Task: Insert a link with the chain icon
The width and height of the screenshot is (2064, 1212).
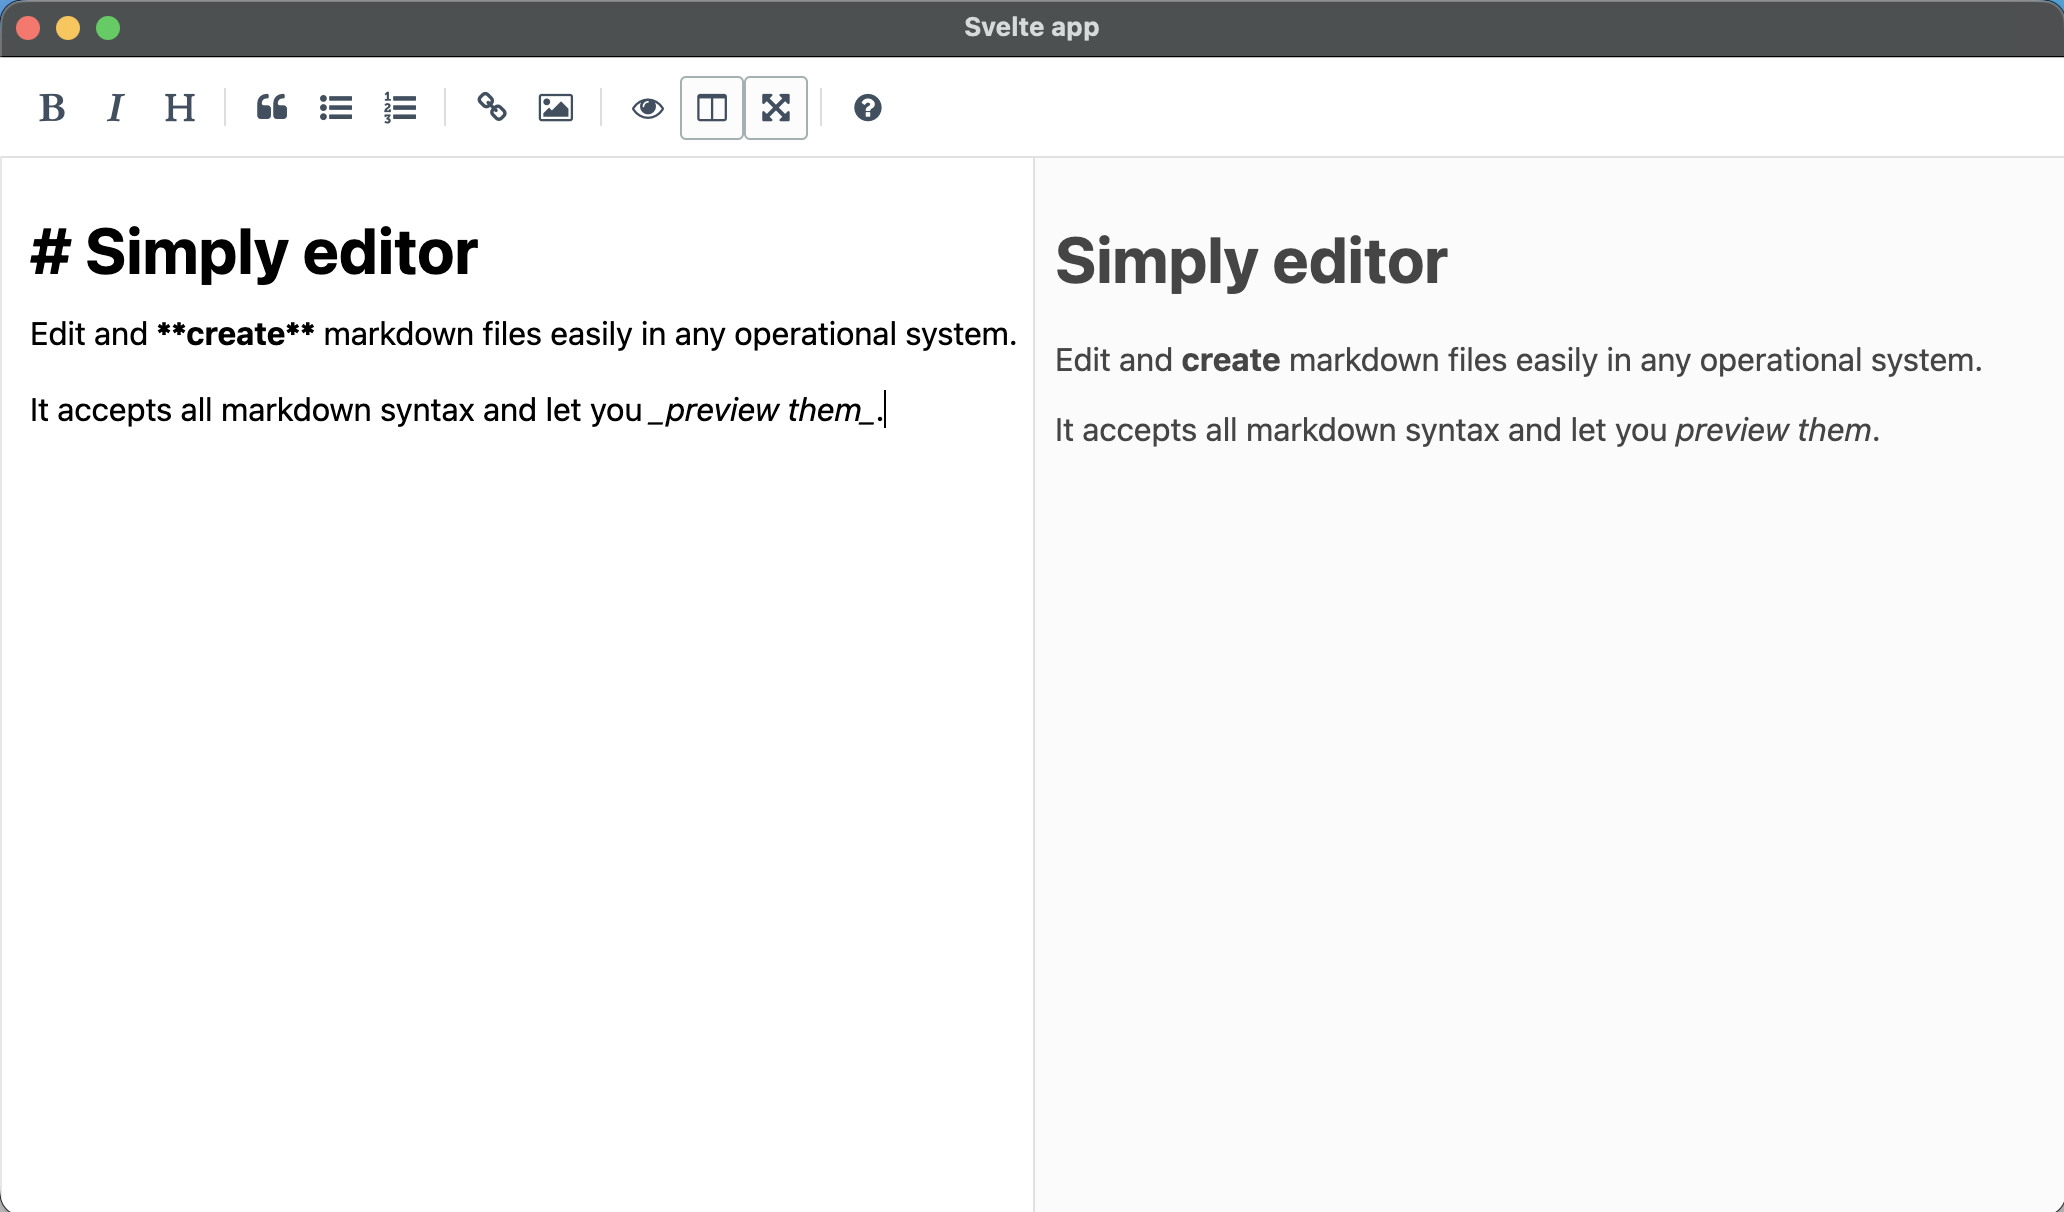Action: pos(492,108)
